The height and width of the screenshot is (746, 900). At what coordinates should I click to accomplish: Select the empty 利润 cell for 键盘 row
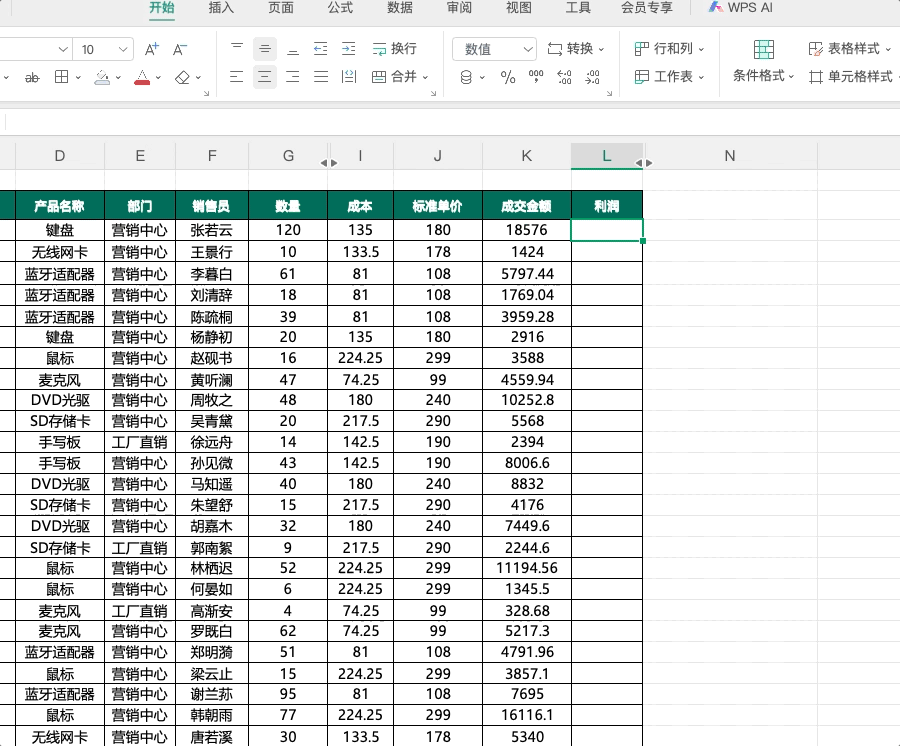[x=607, y=230]
